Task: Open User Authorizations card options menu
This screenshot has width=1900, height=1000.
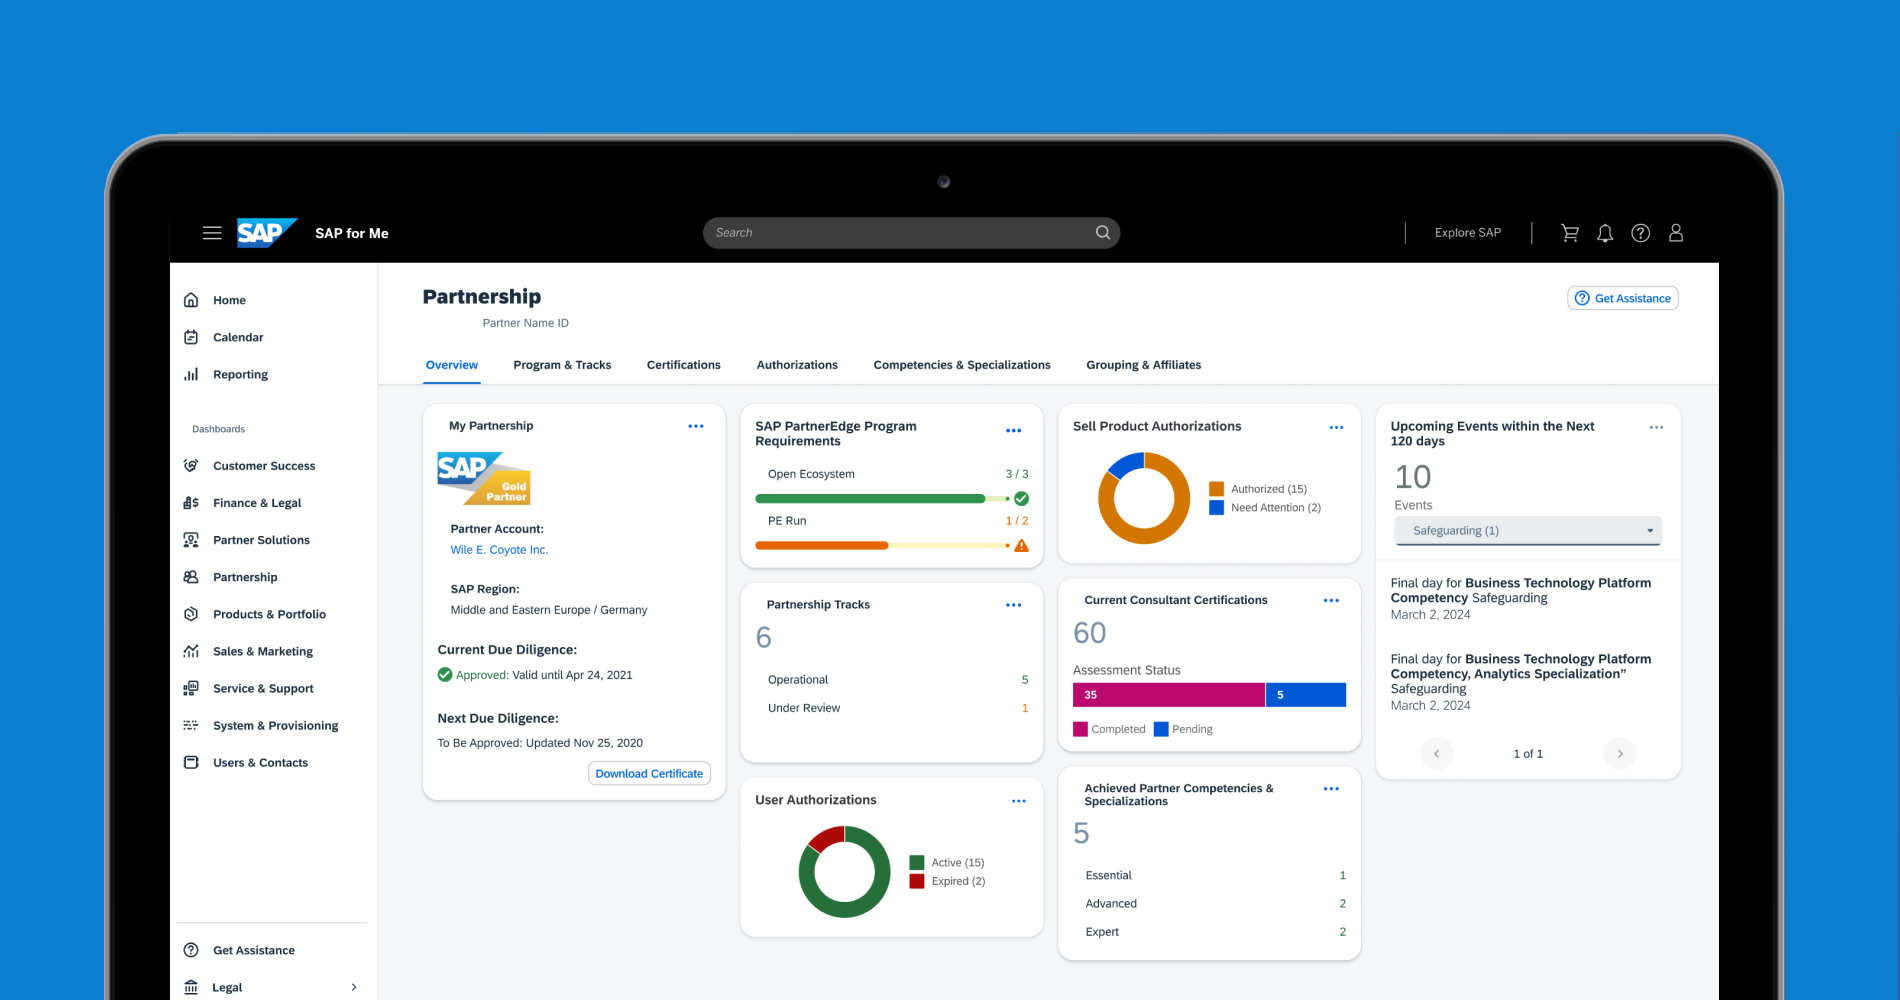Action: click(x=1018, y=801)
